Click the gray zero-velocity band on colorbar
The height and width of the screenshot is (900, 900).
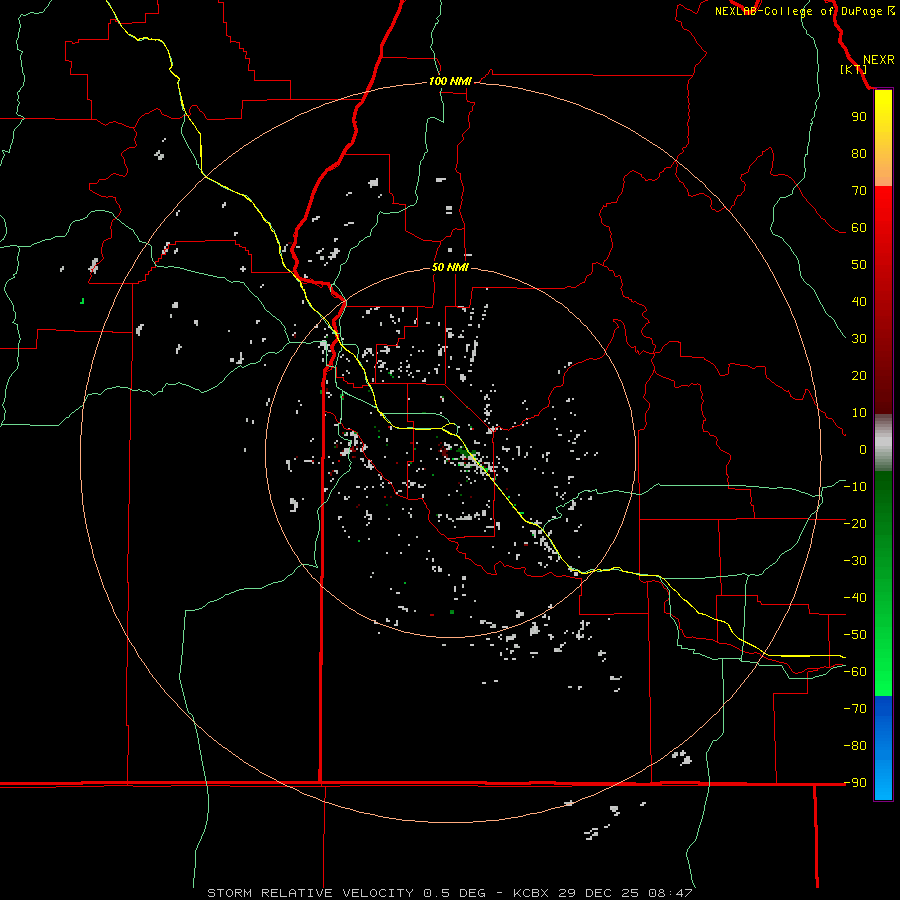(883, 443)
